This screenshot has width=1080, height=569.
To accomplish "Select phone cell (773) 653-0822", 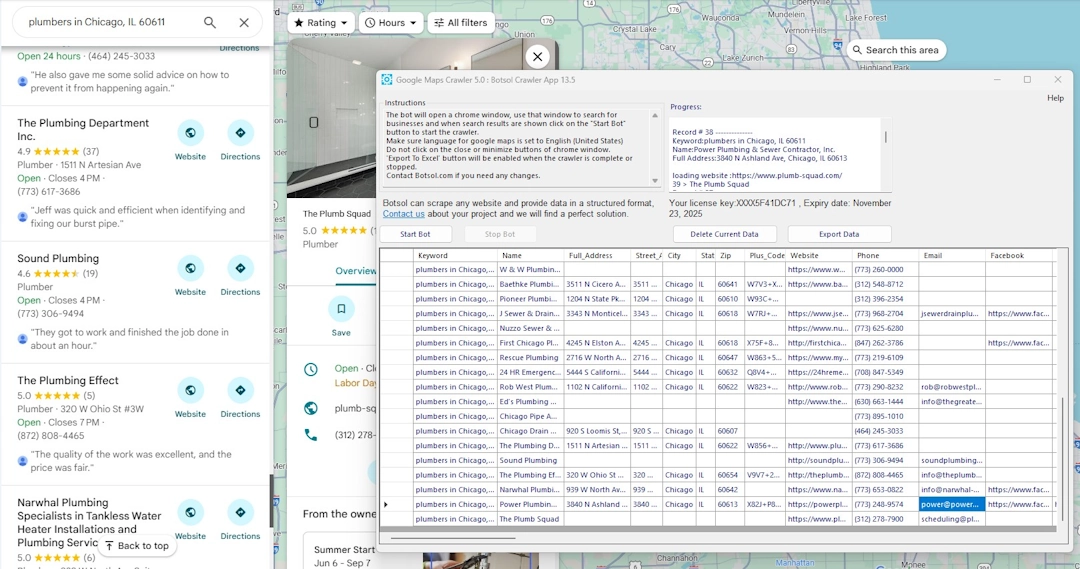I will (x=885, y=490).
